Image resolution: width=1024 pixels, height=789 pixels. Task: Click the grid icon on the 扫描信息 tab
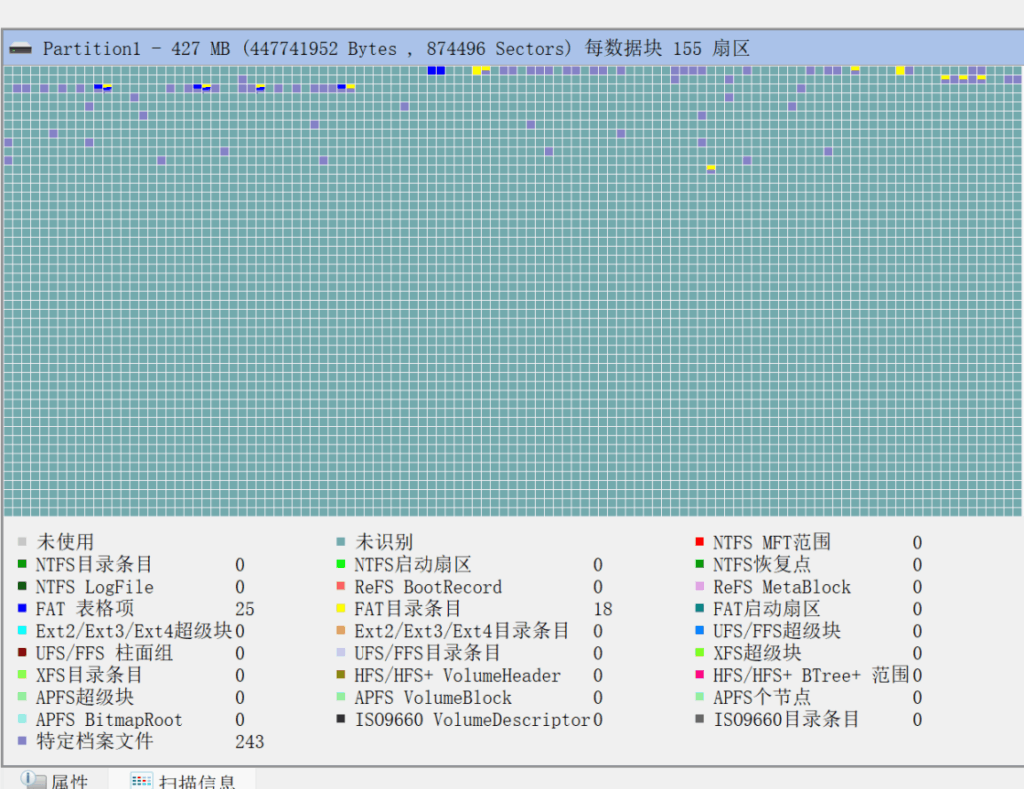pyautogui.click(x=142, y=781)
